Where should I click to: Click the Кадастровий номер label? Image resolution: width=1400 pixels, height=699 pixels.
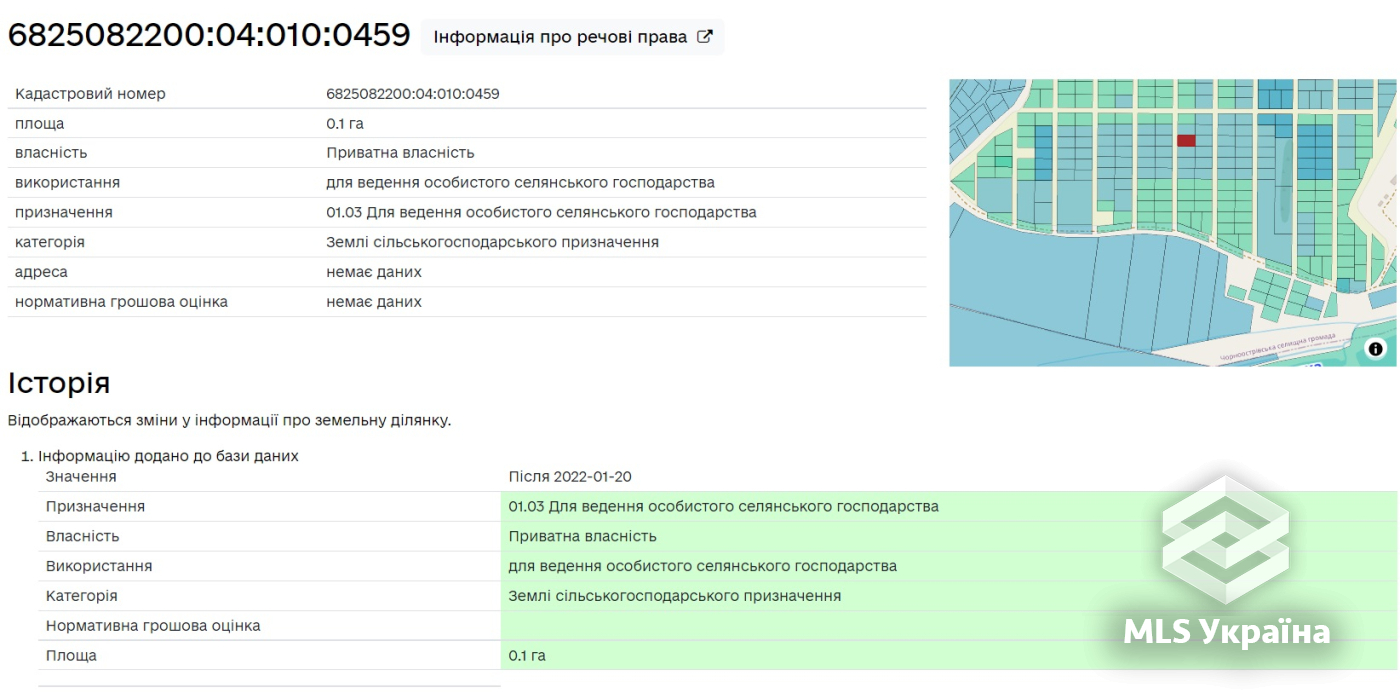pos(90,94)
